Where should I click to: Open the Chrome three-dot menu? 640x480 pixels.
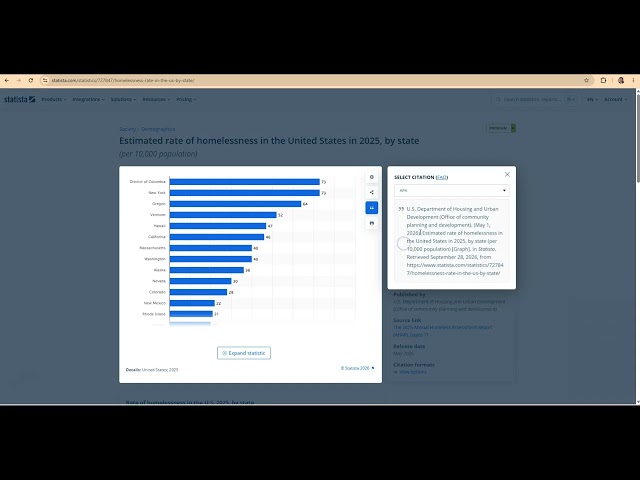click(633, 80)
